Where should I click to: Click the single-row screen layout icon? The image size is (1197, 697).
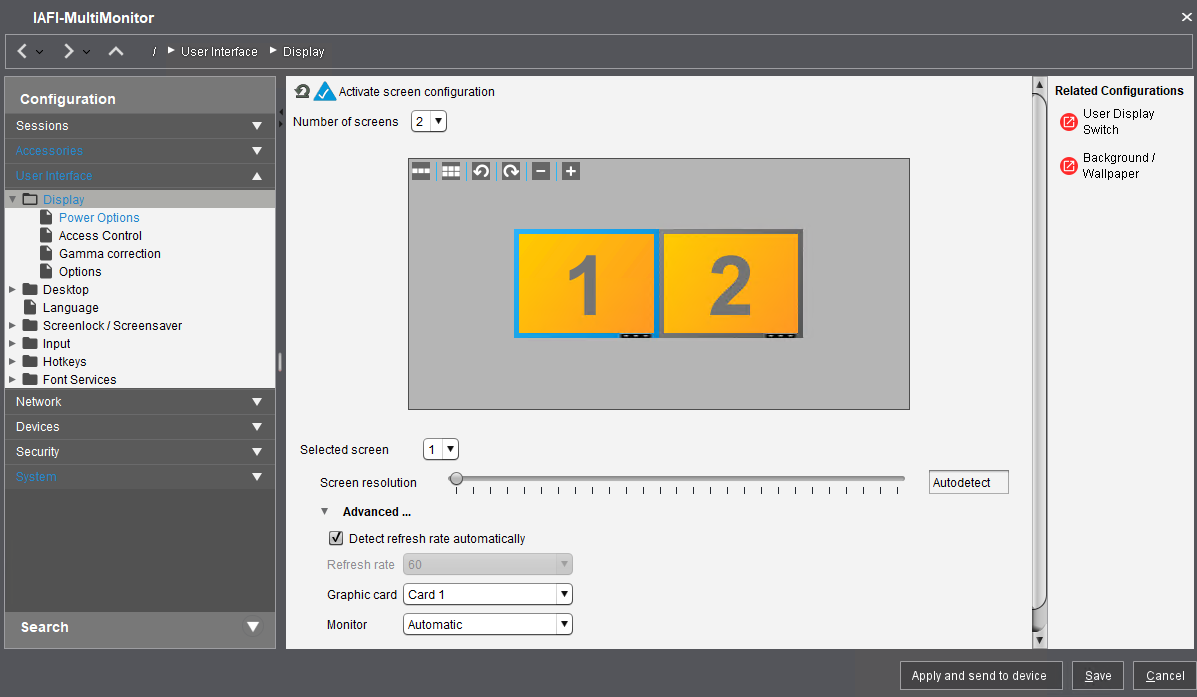coord(421,171)
